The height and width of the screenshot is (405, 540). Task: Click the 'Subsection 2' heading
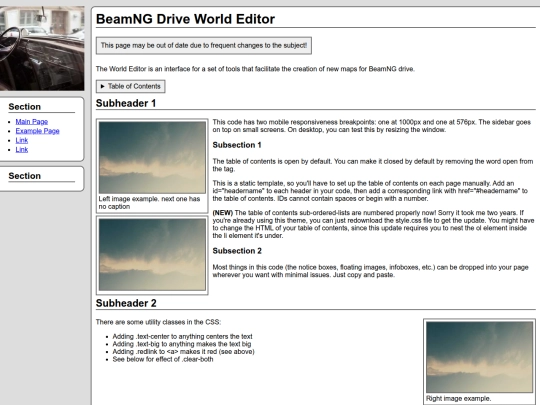[x=237, y=251]
